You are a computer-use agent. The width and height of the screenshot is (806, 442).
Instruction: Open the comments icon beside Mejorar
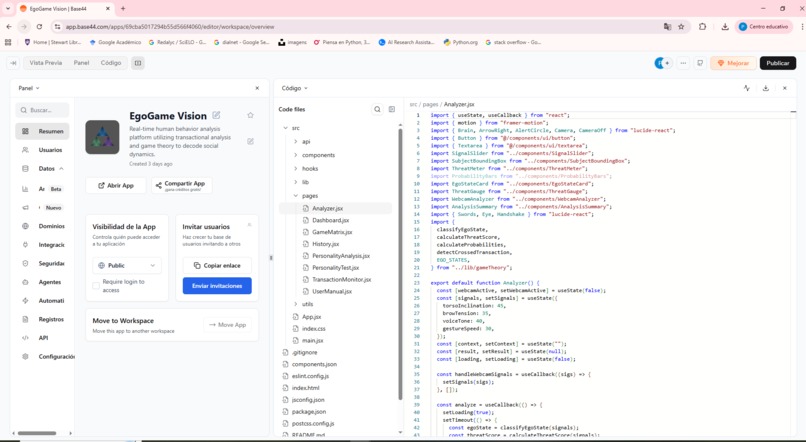700,63
